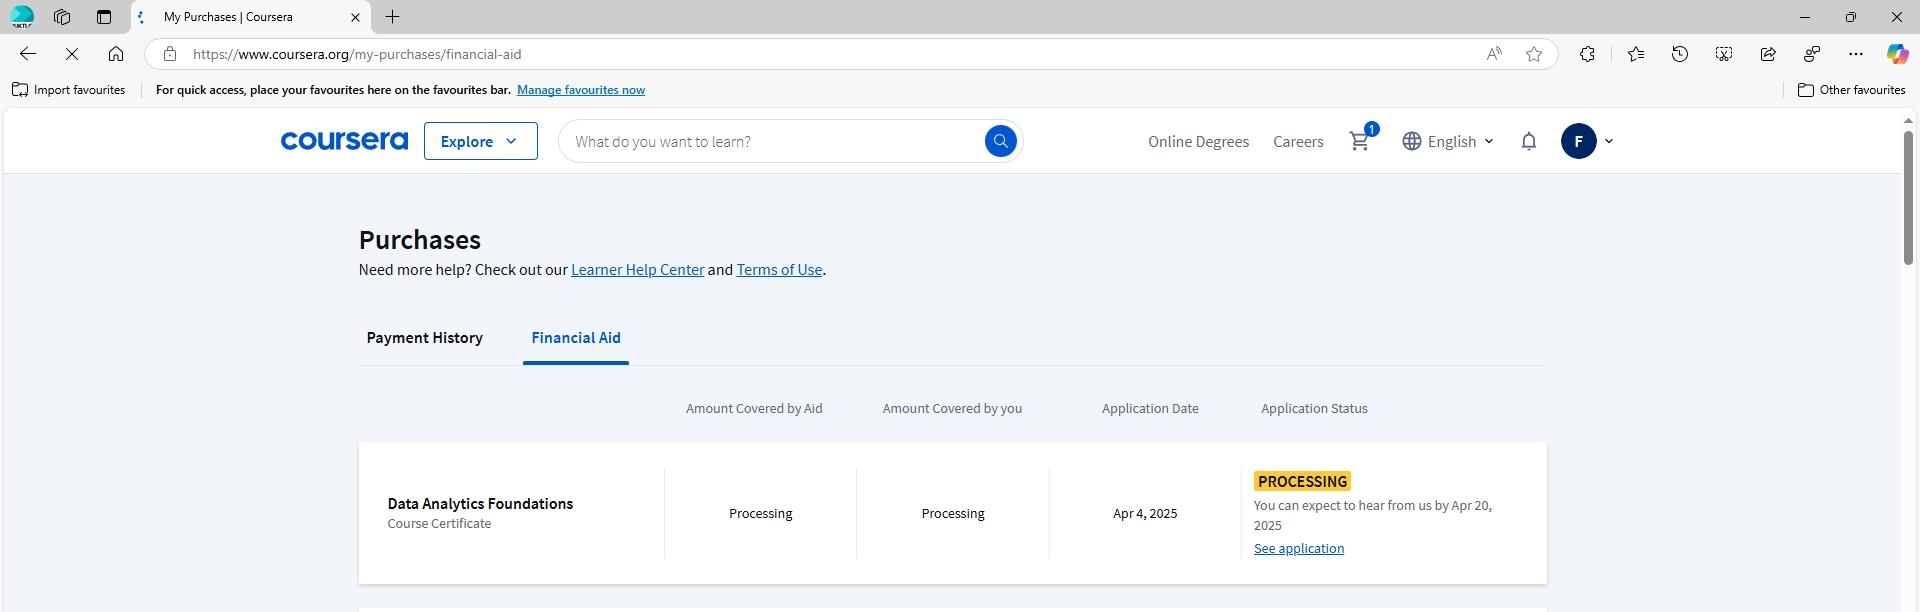Open the browser extensions icon

1587,54
